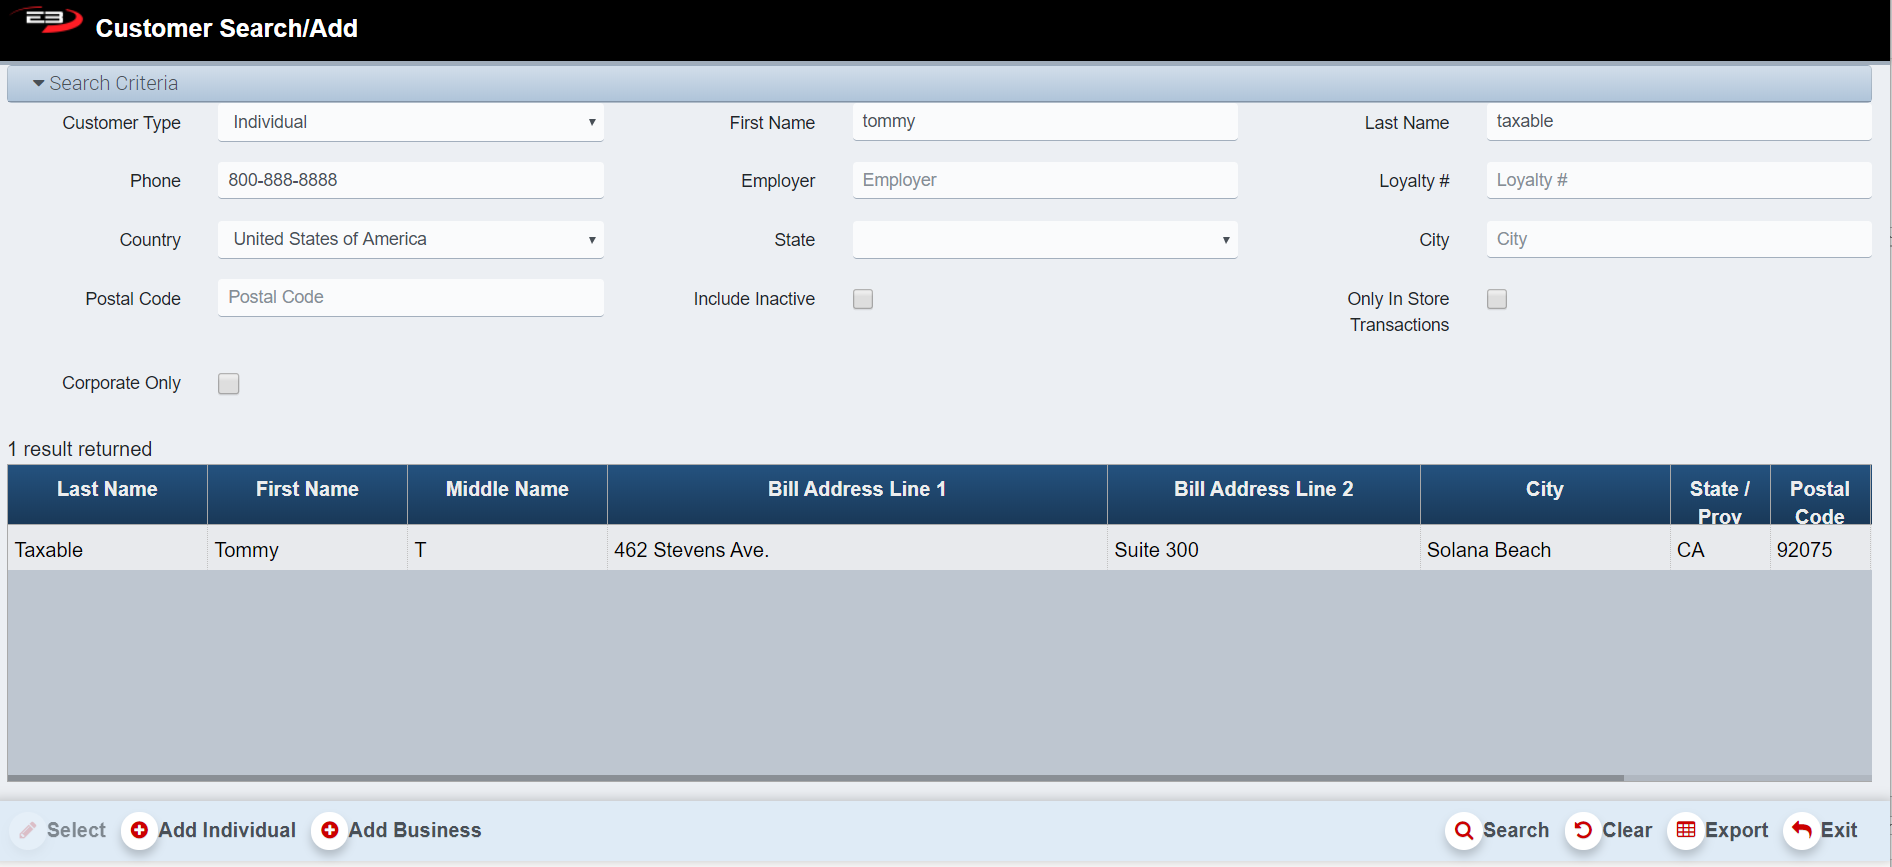Image resolution: width=1892 pixels, height=867 pixels.
Task: Click the red plus icon for Add Individual
Action: (139, 830)
